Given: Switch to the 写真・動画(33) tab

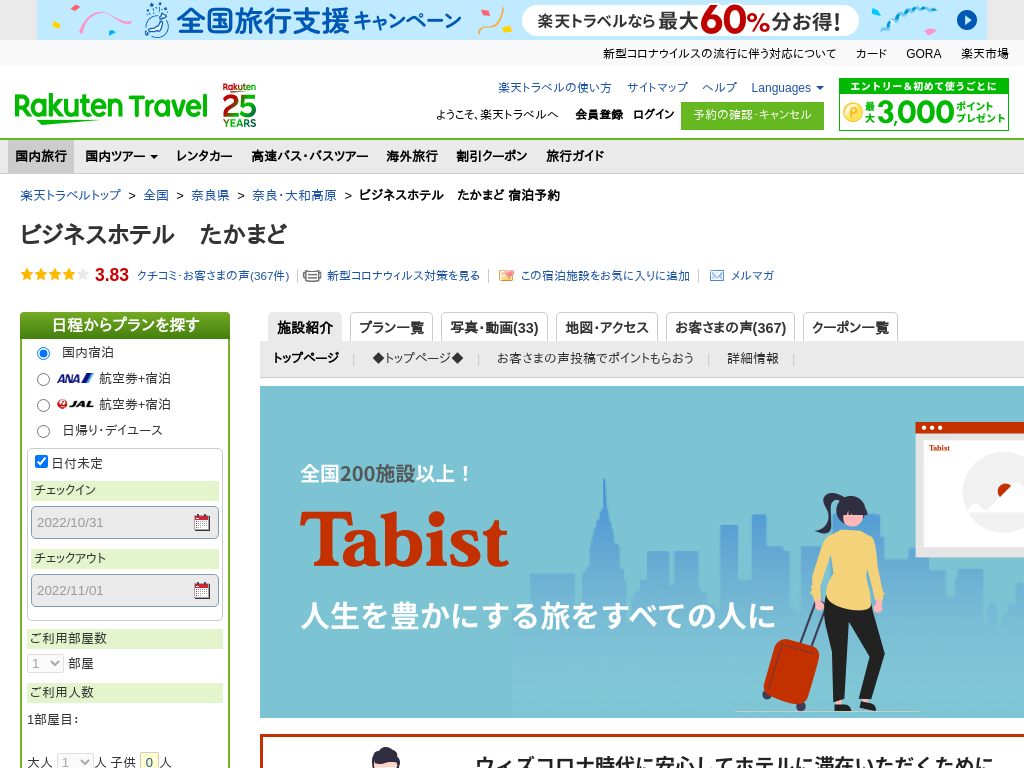Looking at the screenshot, I should click(x=494, y=327).
